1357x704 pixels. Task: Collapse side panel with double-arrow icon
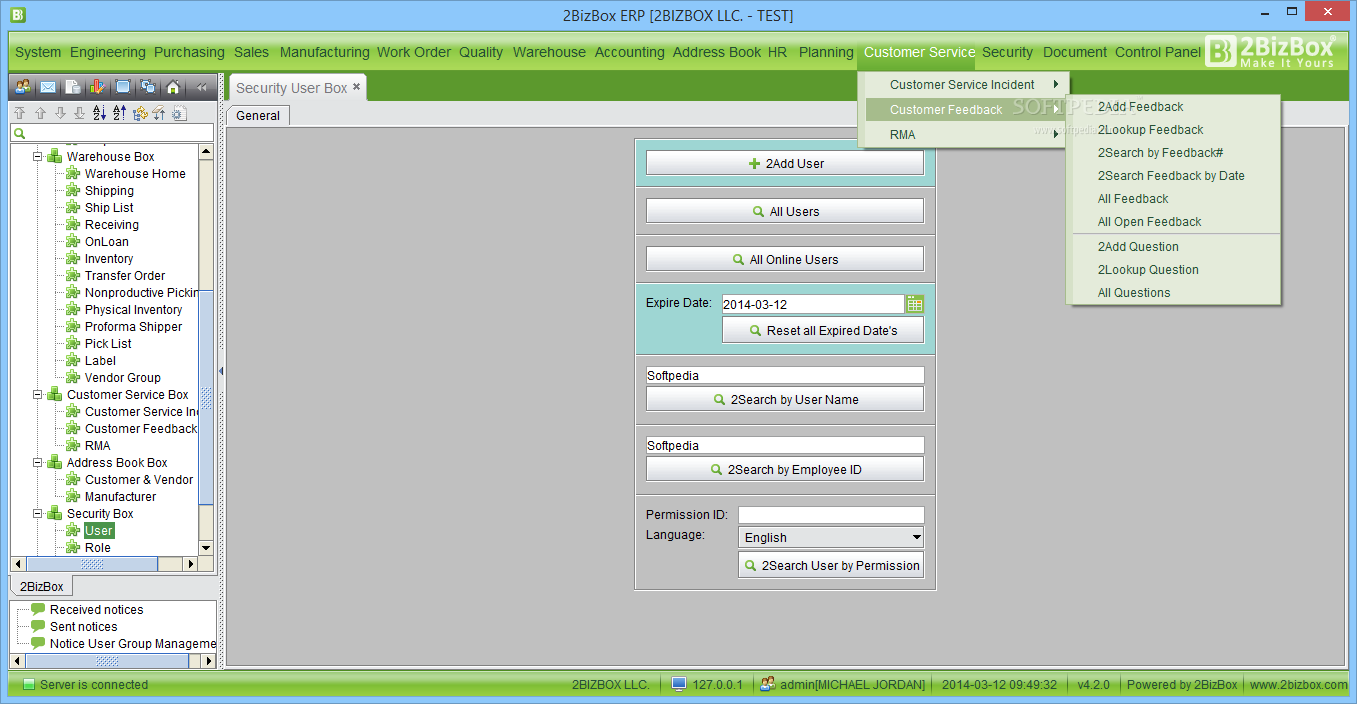coord(201,87)
